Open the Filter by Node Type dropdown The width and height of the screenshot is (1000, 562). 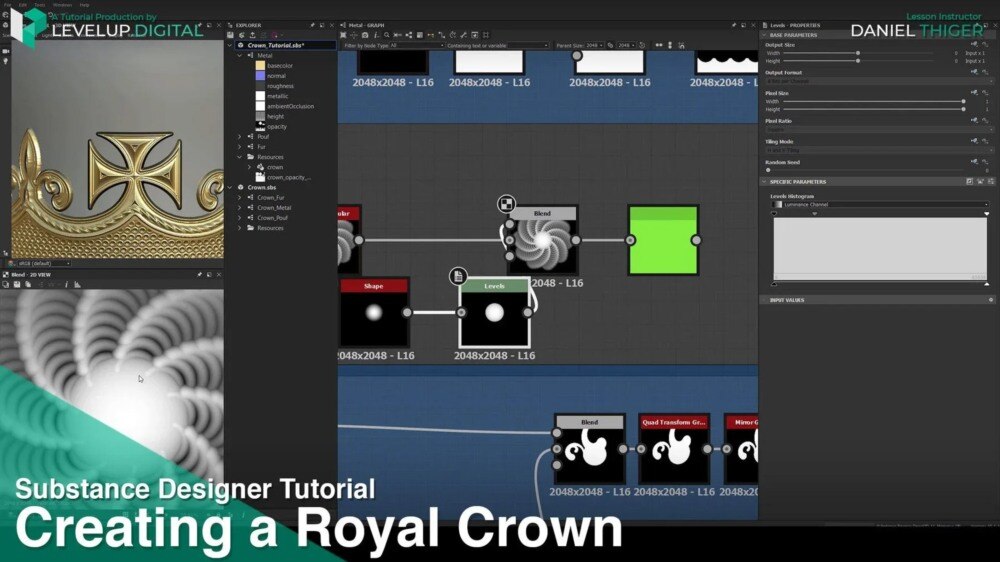click(417, 45)
